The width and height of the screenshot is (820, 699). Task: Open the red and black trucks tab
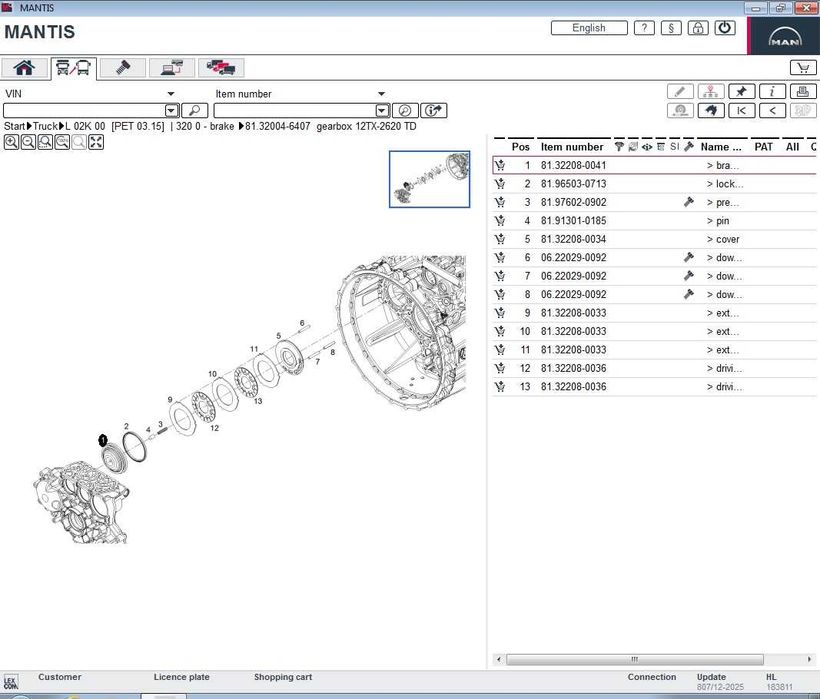pyautogui.click(x=221, y=68)
